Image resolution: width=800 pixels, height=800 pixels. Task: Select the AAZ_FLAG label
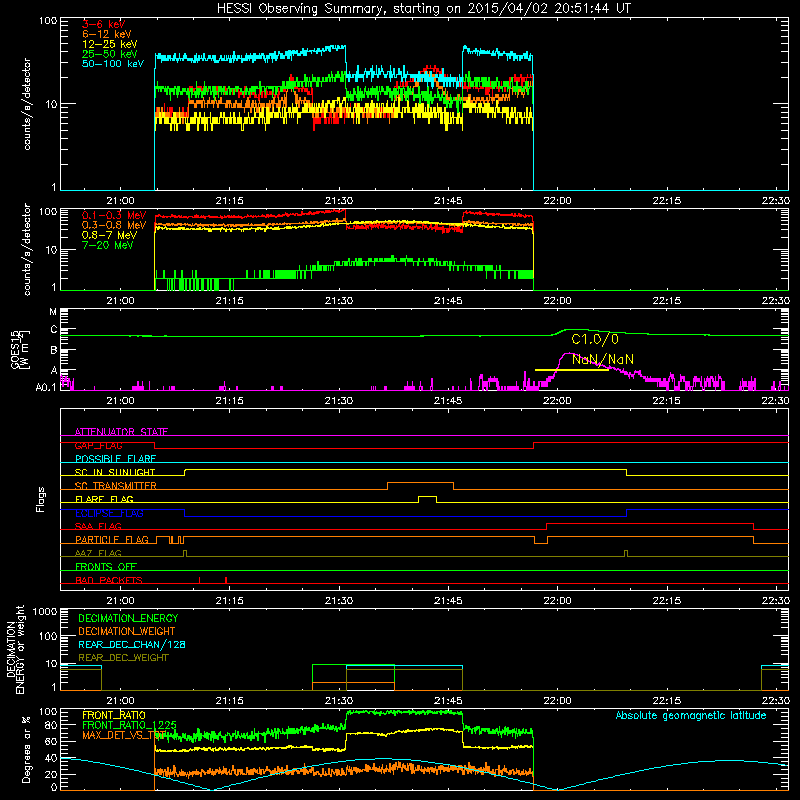(98, 553)
